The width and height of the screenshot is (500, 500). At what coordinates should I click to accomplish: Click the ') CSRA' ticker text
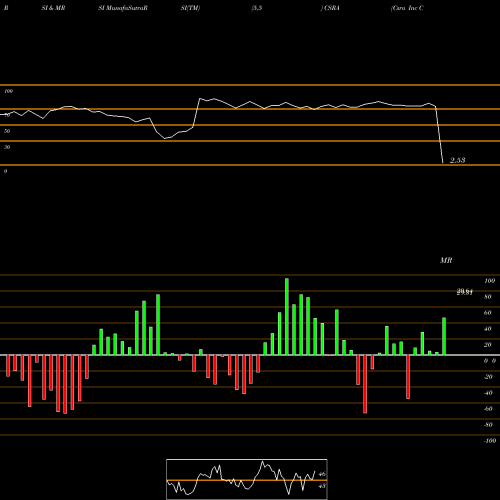330,8
